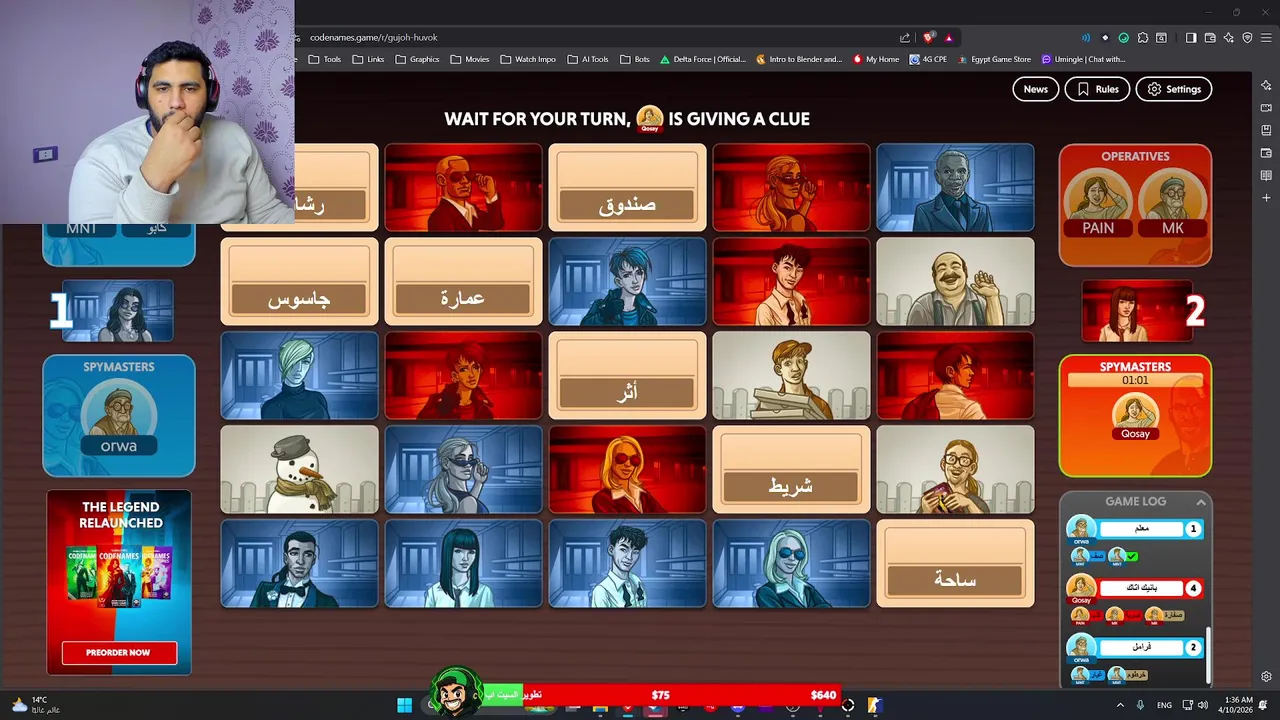Open the Graphics bookmarks folder
This screenshot has width=1280, height=720.
tap(417, 59)
